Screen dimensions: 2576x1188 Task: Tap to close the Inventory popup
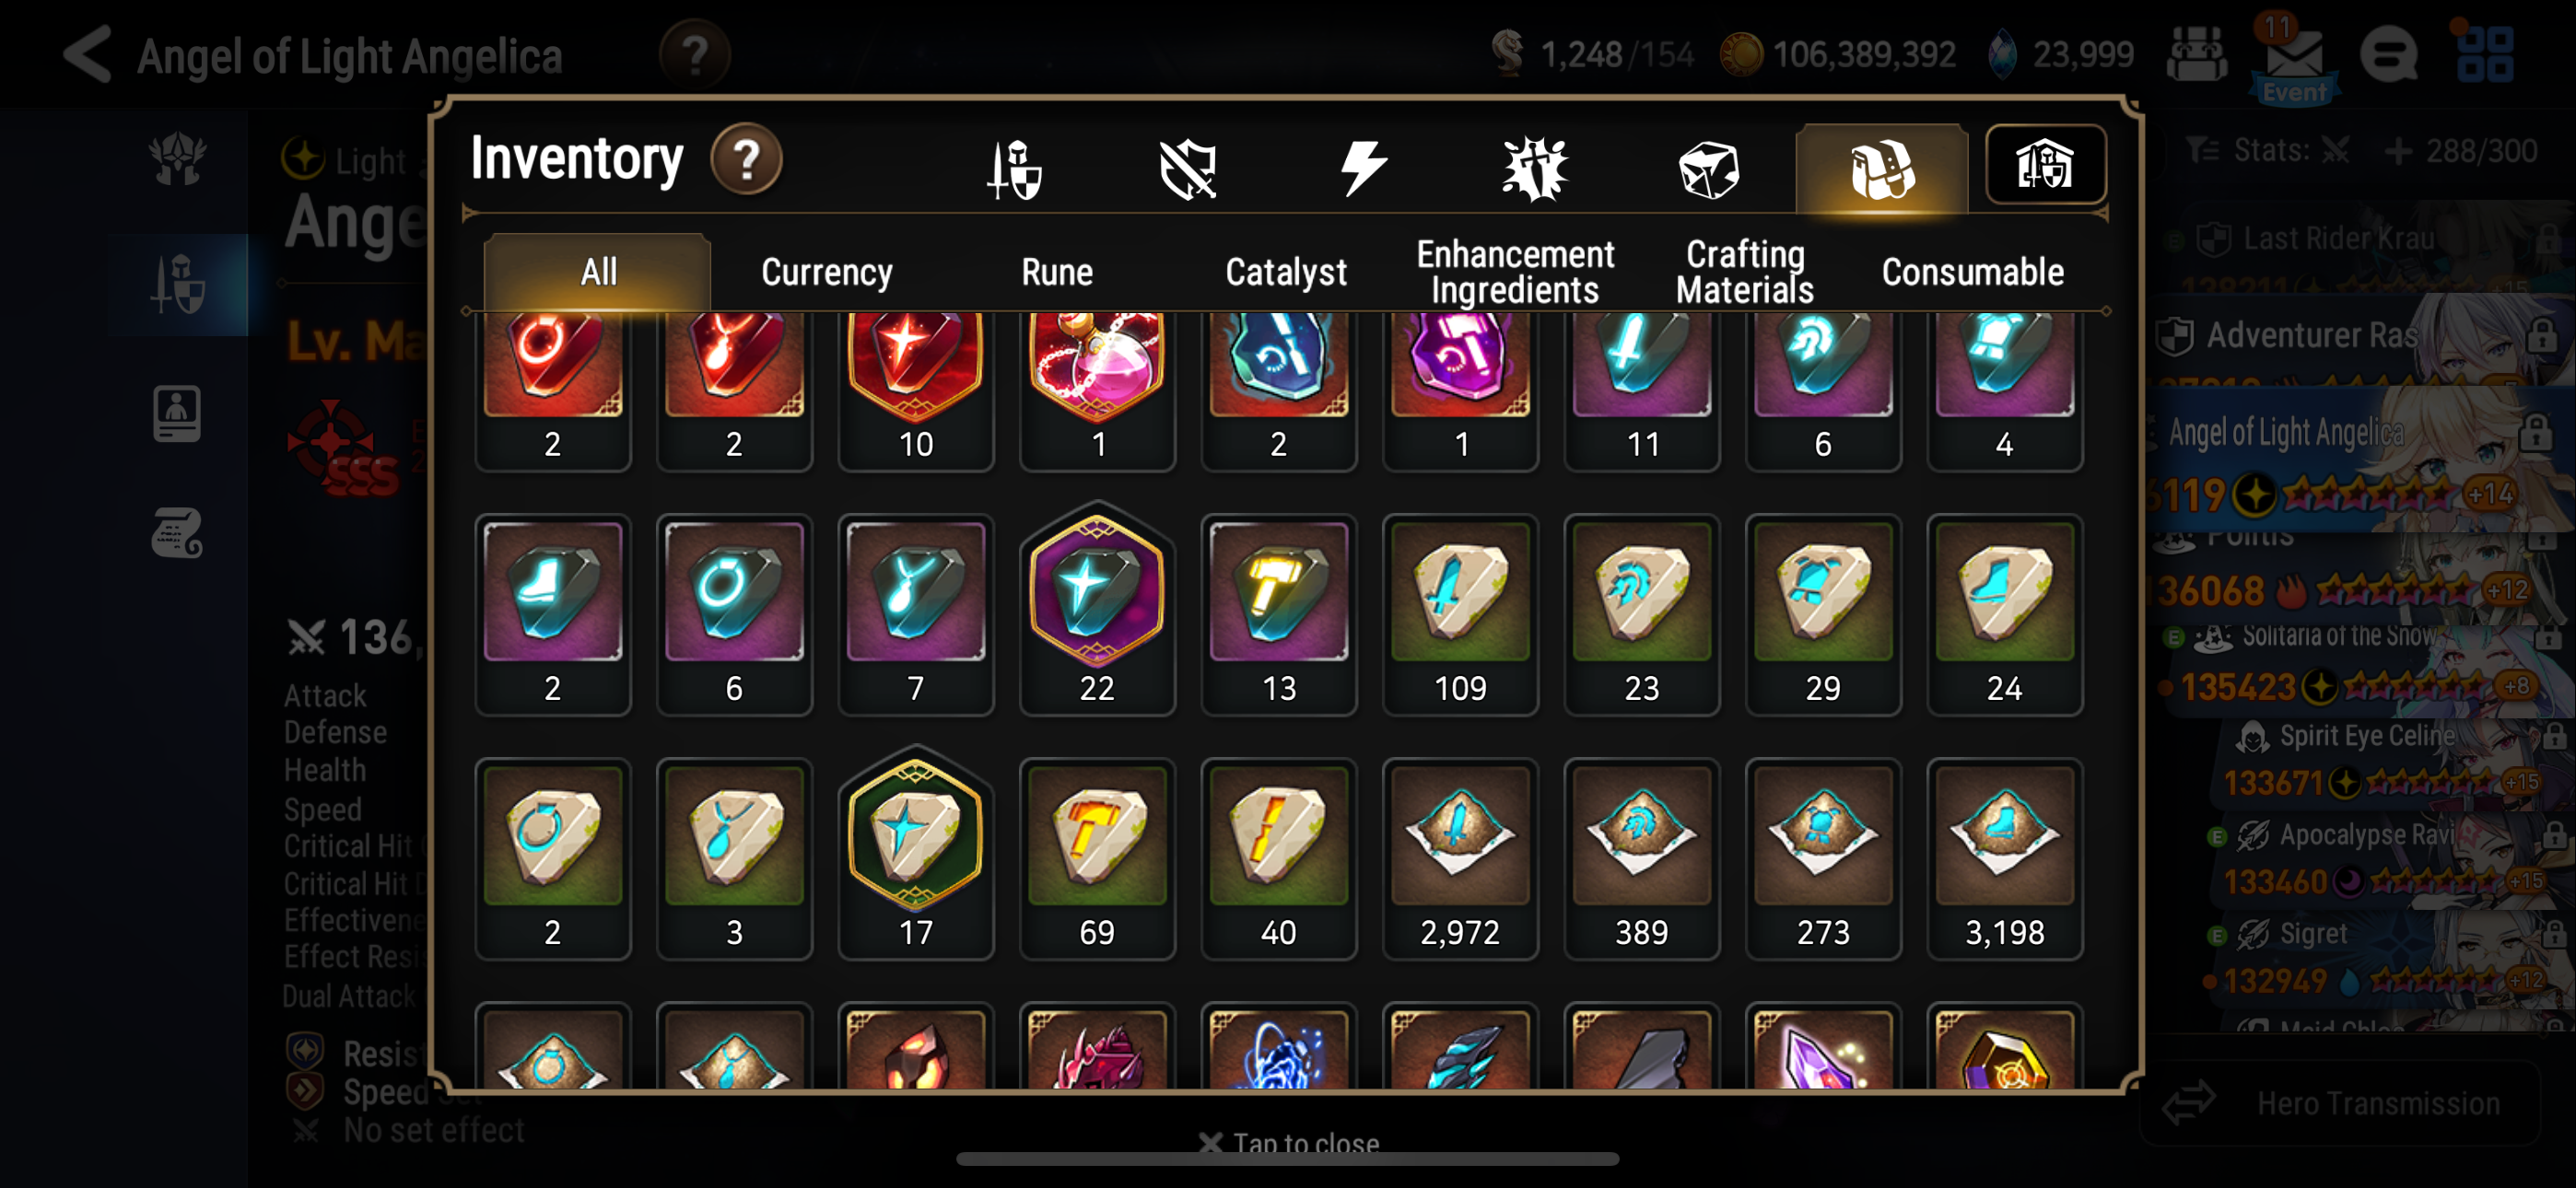pos(1289,1141)
